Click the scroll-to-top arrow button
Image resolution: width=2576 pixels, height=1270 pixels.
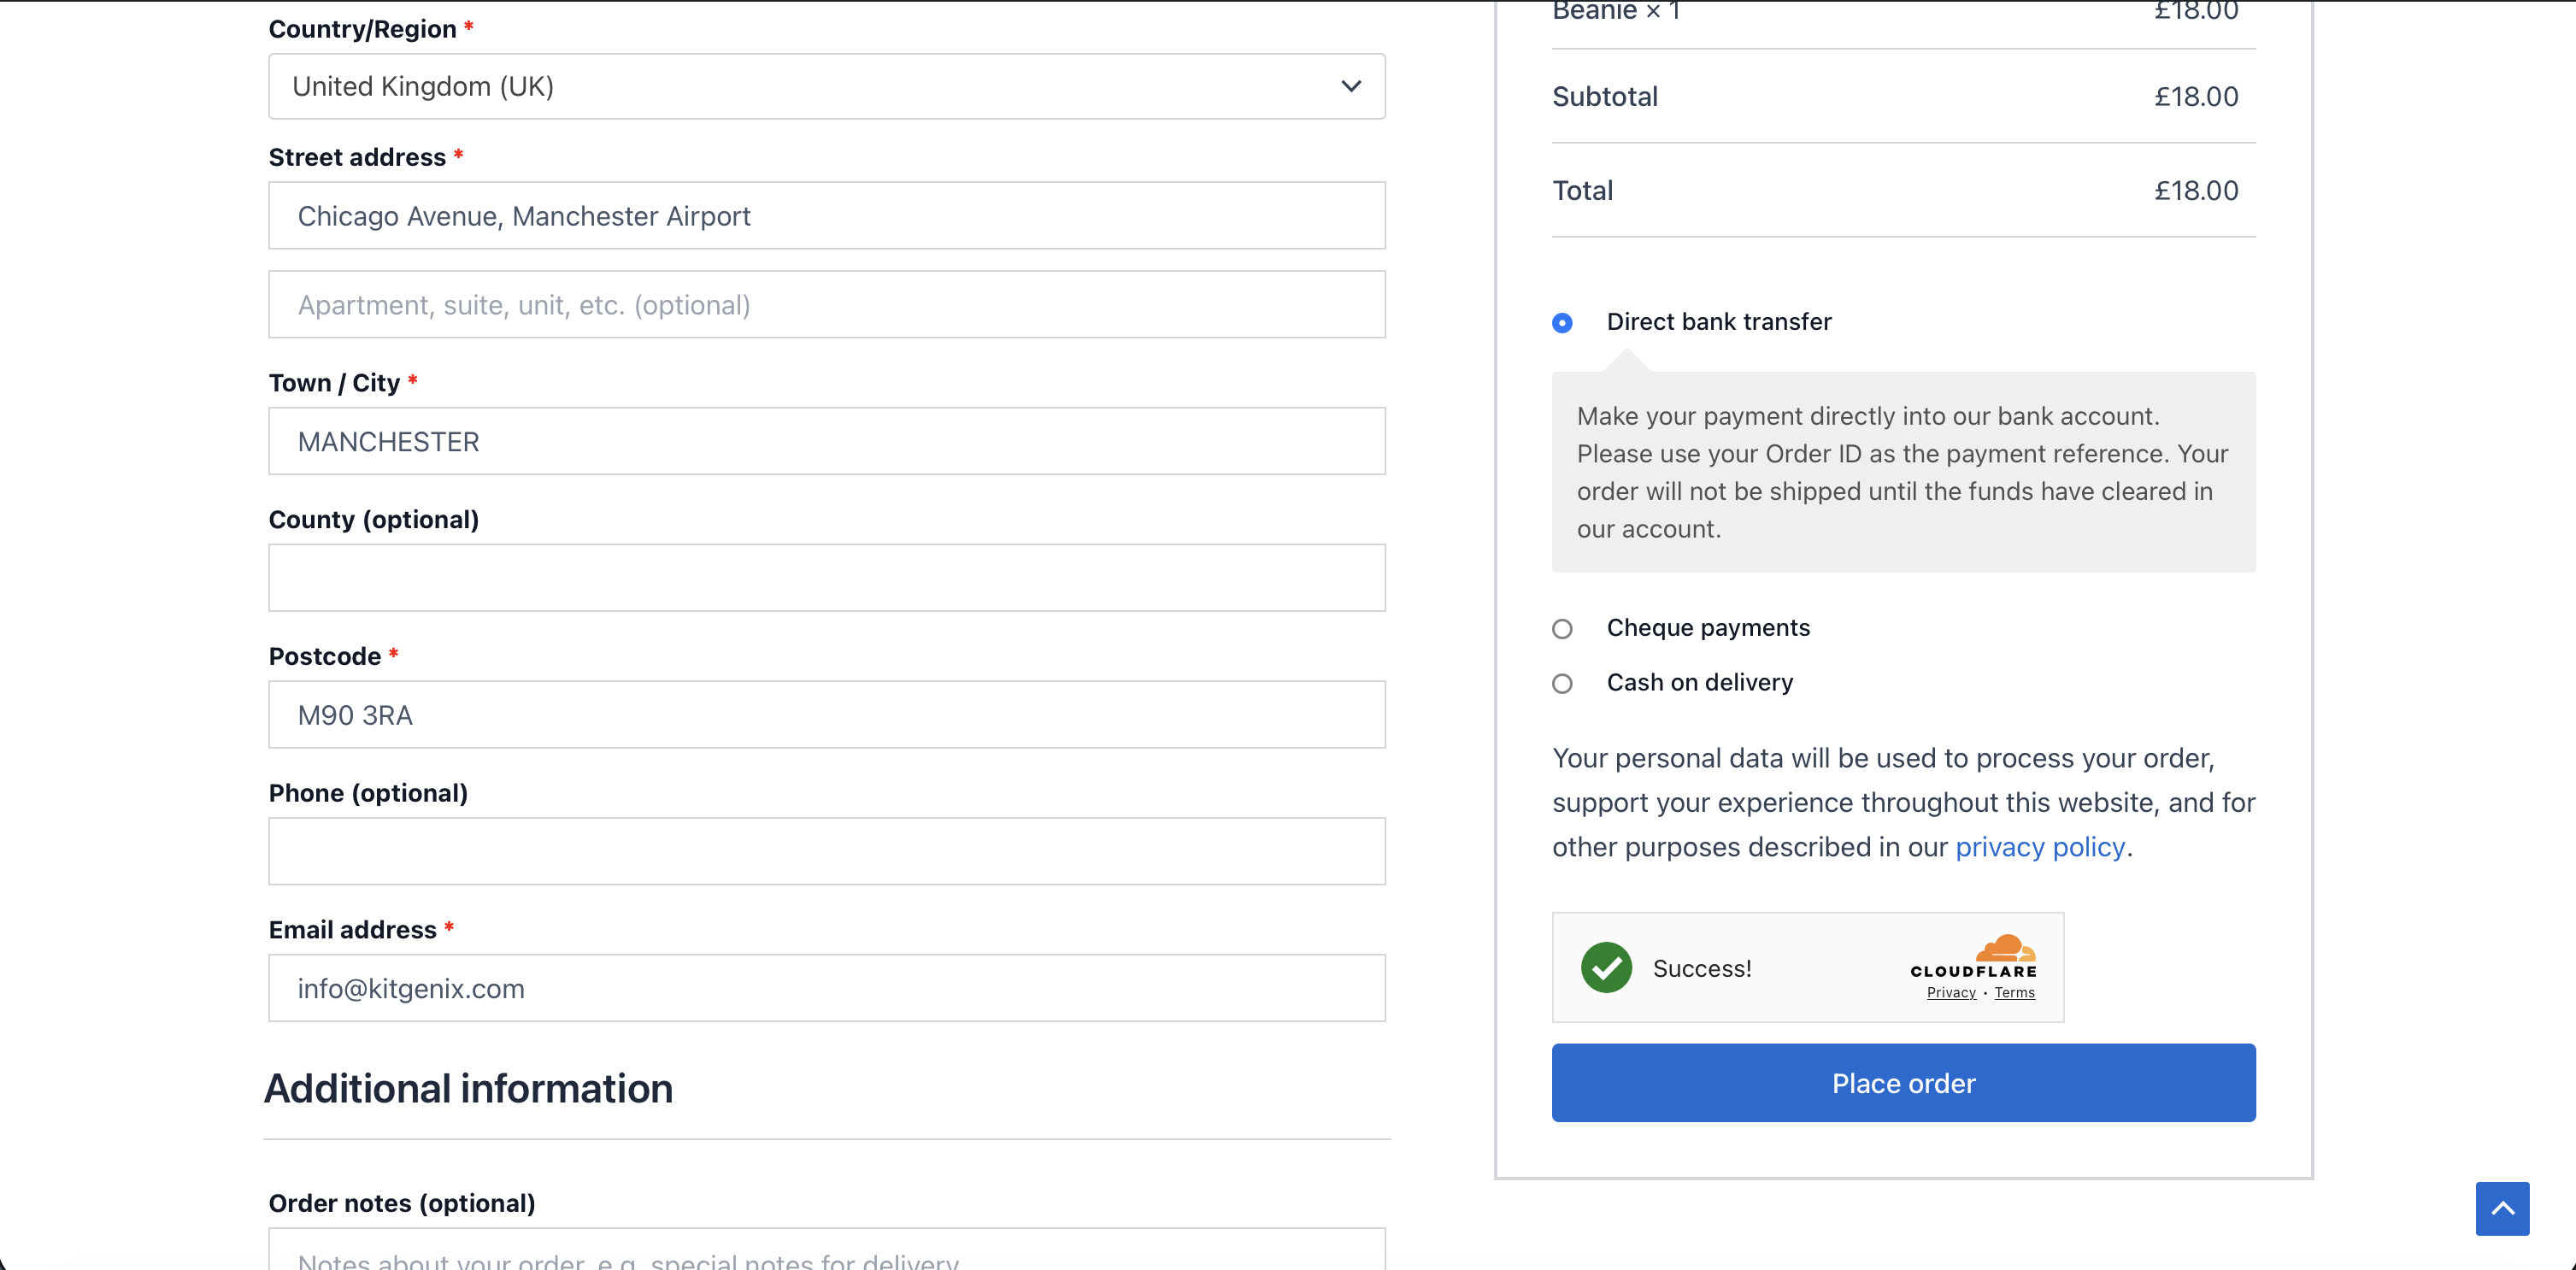2502,1208
